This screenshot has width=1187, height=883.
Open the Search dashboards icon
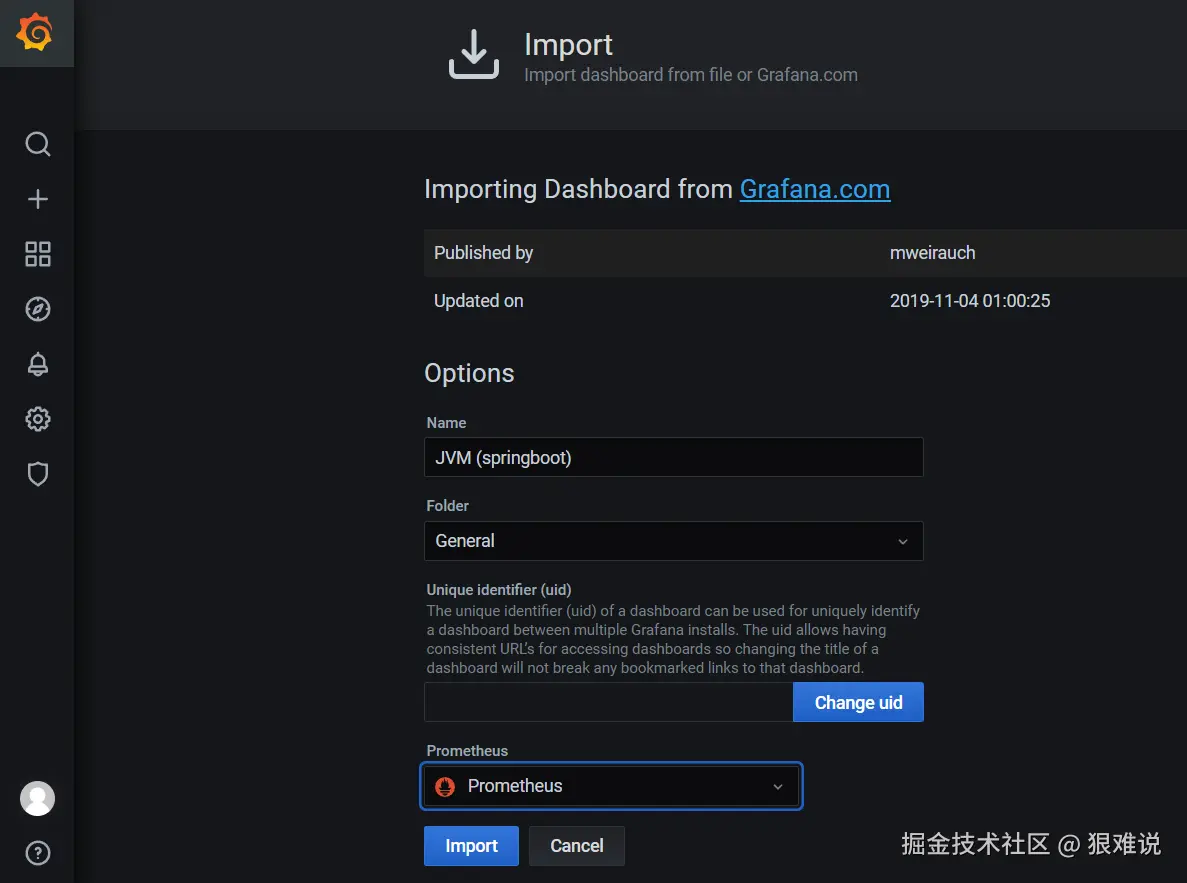pos(38,144)
